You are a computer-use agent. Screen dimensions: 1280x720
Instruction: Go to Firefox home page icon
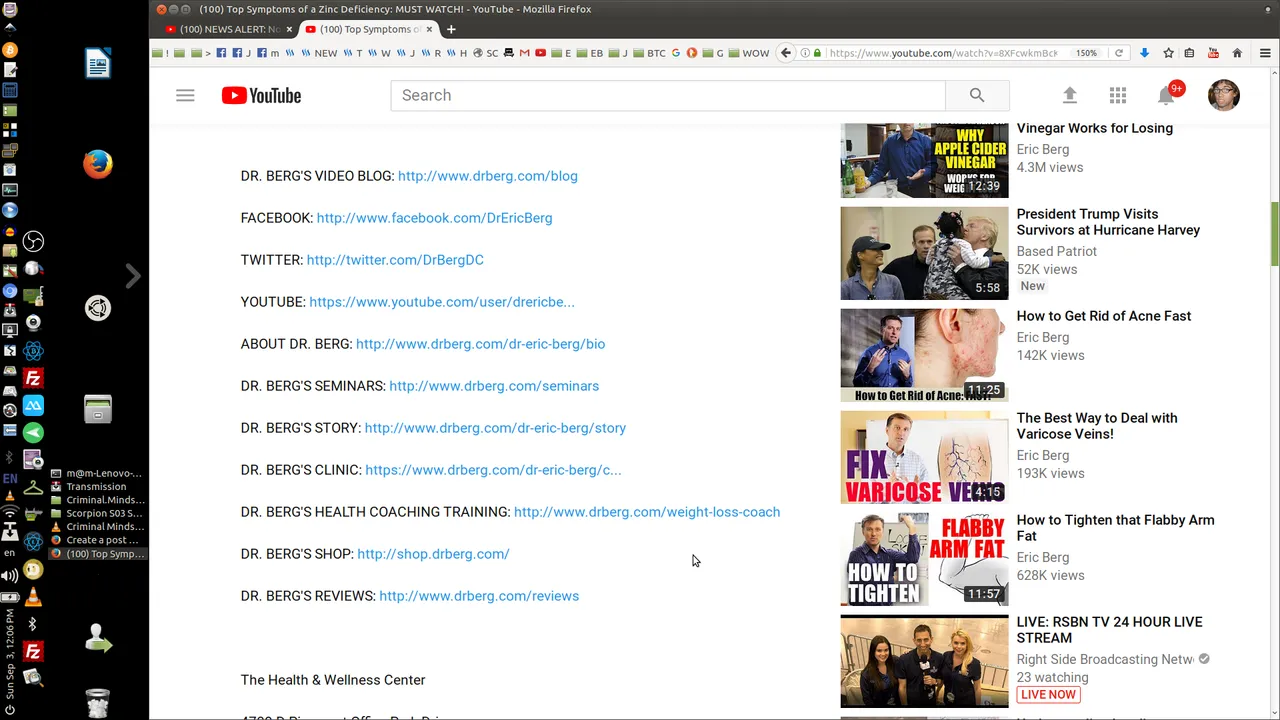(1237, 53)
